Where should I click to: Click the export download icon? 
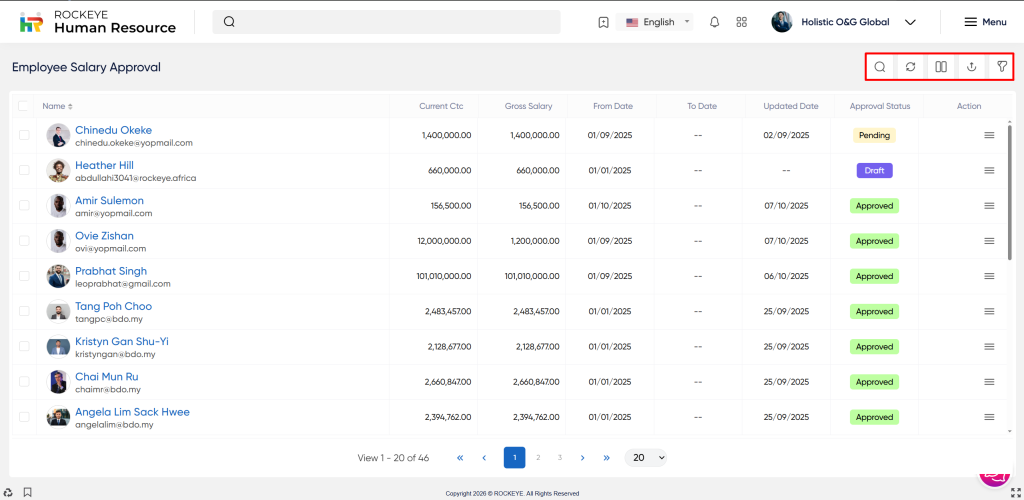(x=971, y=67)
